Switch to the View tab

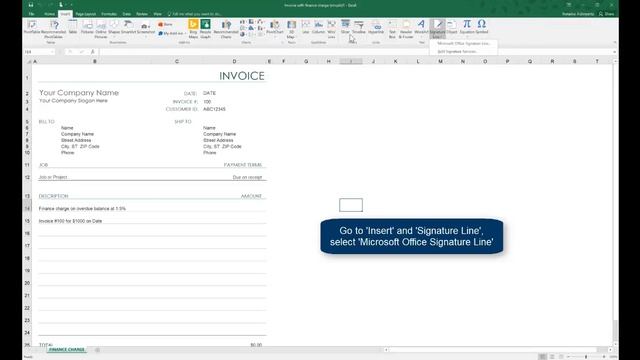pyautogui.click(x=158, y=14)
